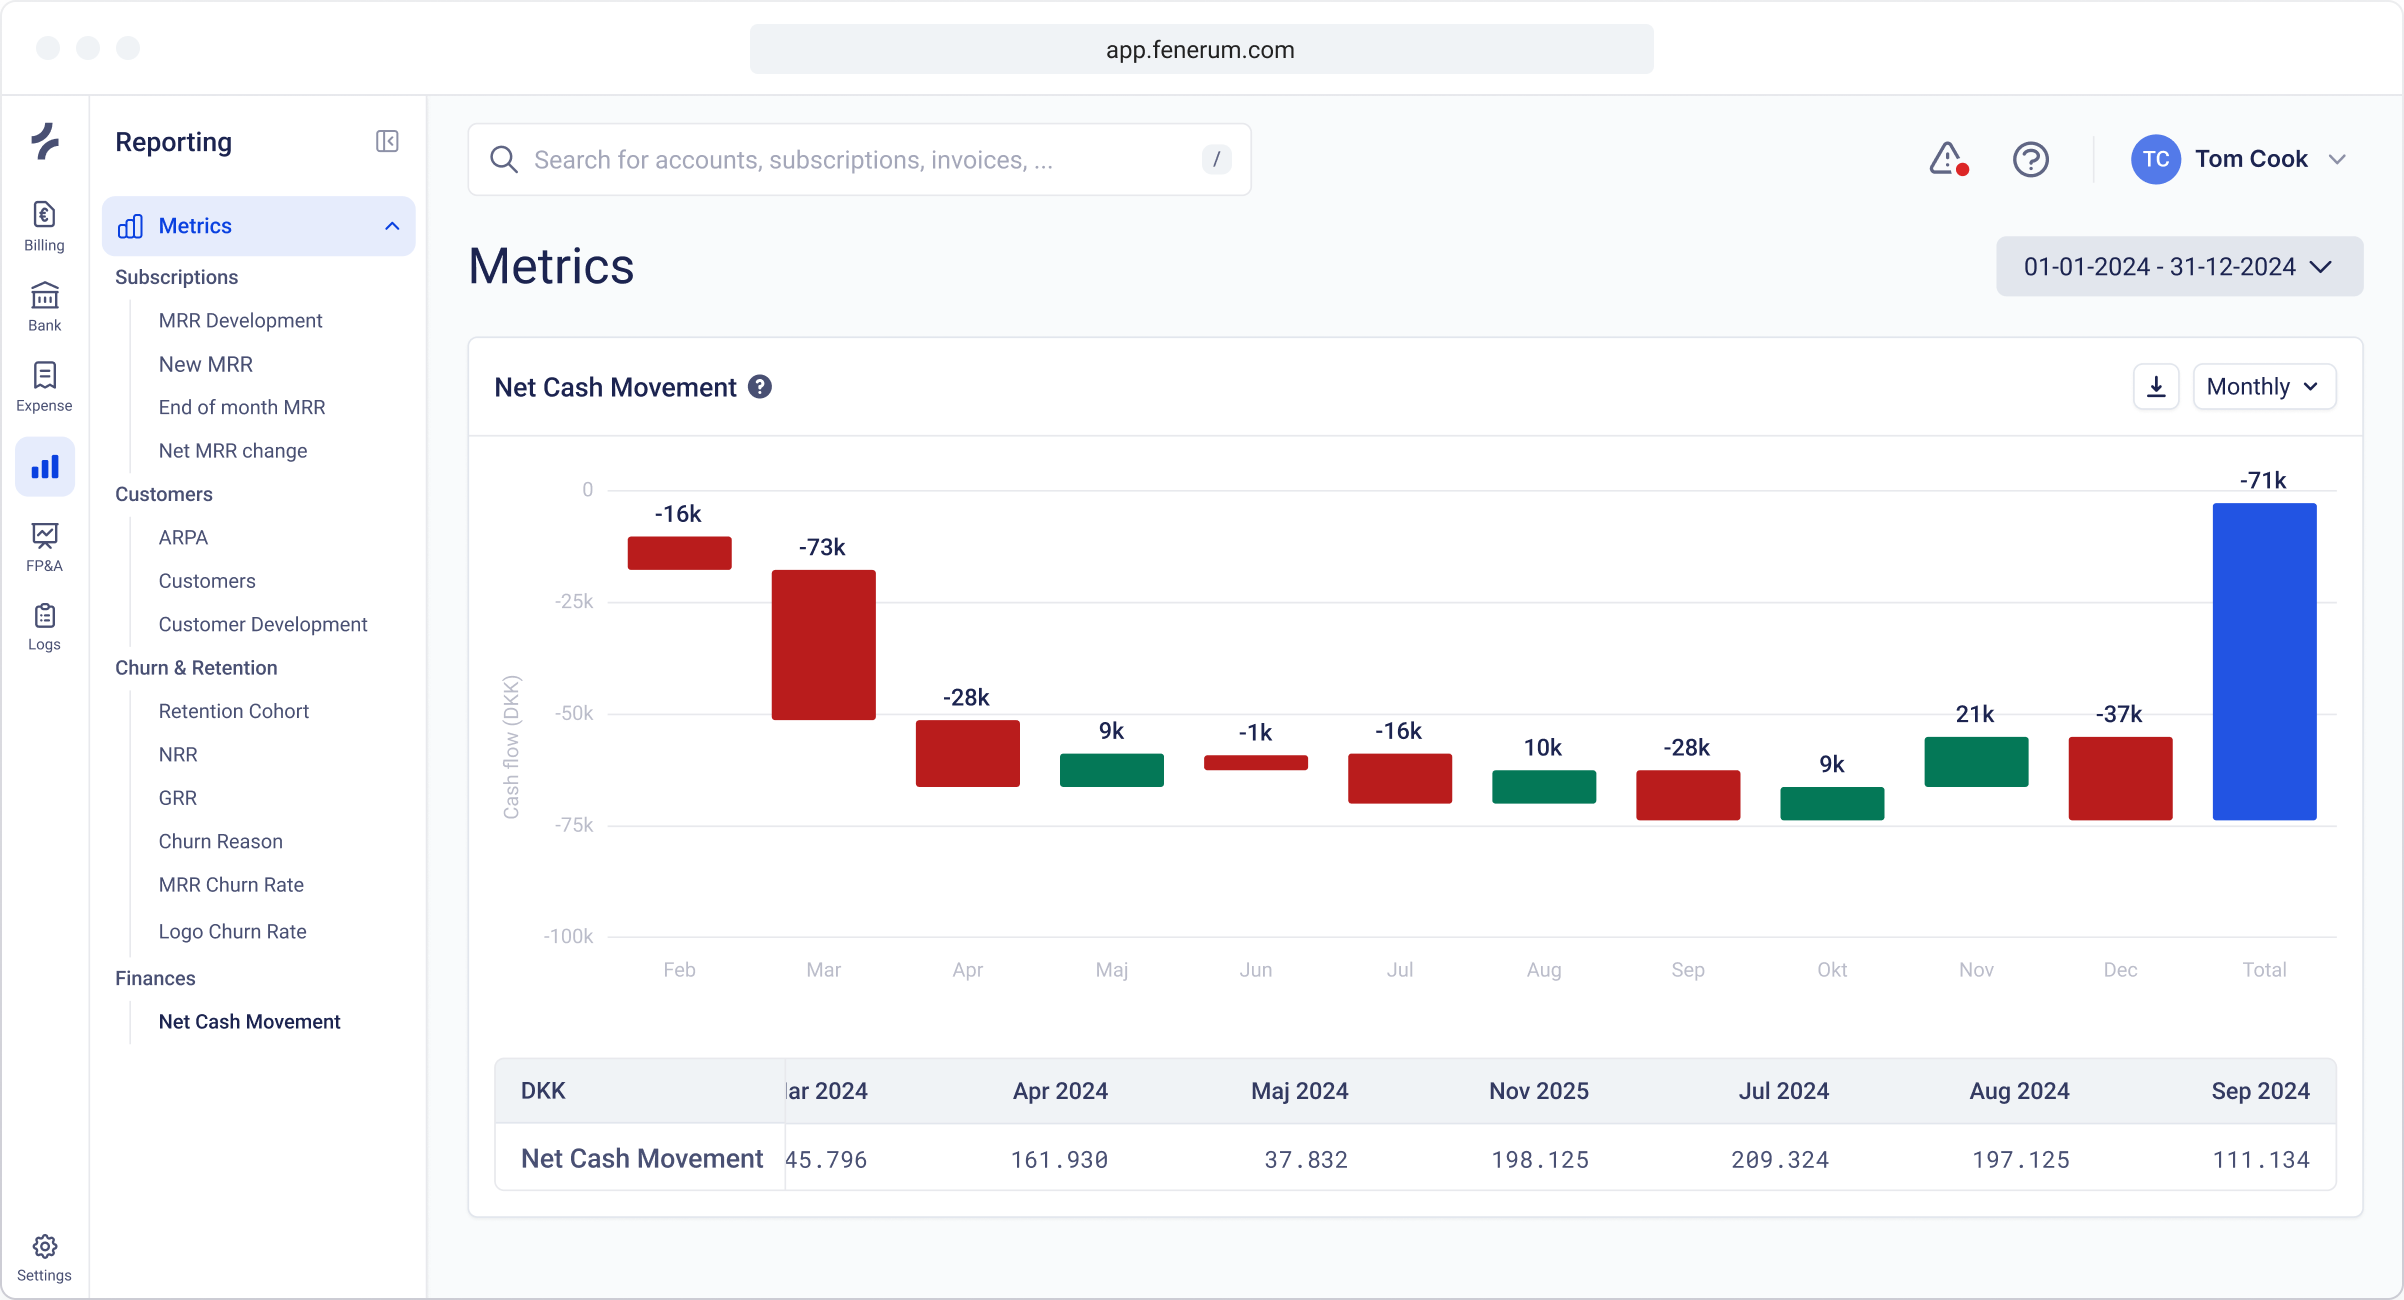
Task: Select Net Cash Movement under Finances
Action: (249, 1021)
